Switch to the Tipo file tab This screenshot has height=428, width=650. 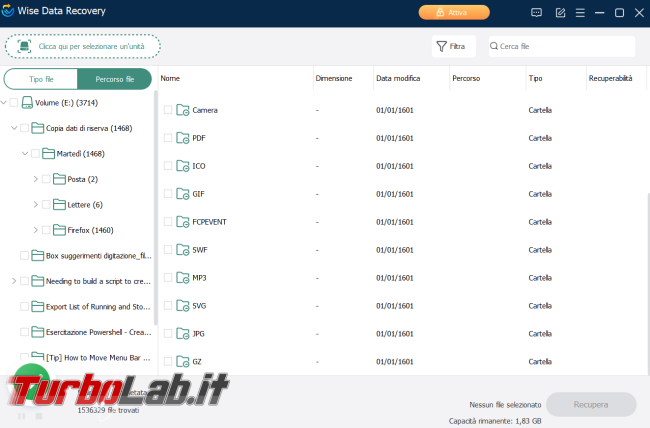(x=41, y=79)
